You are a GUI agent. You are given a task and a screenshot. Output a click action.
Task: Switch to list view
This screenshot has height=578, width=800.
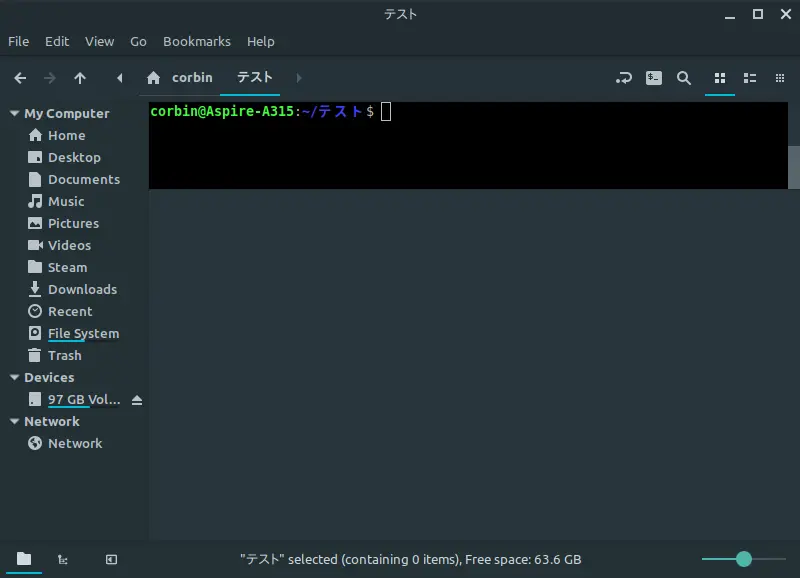[x=749, y=78]
